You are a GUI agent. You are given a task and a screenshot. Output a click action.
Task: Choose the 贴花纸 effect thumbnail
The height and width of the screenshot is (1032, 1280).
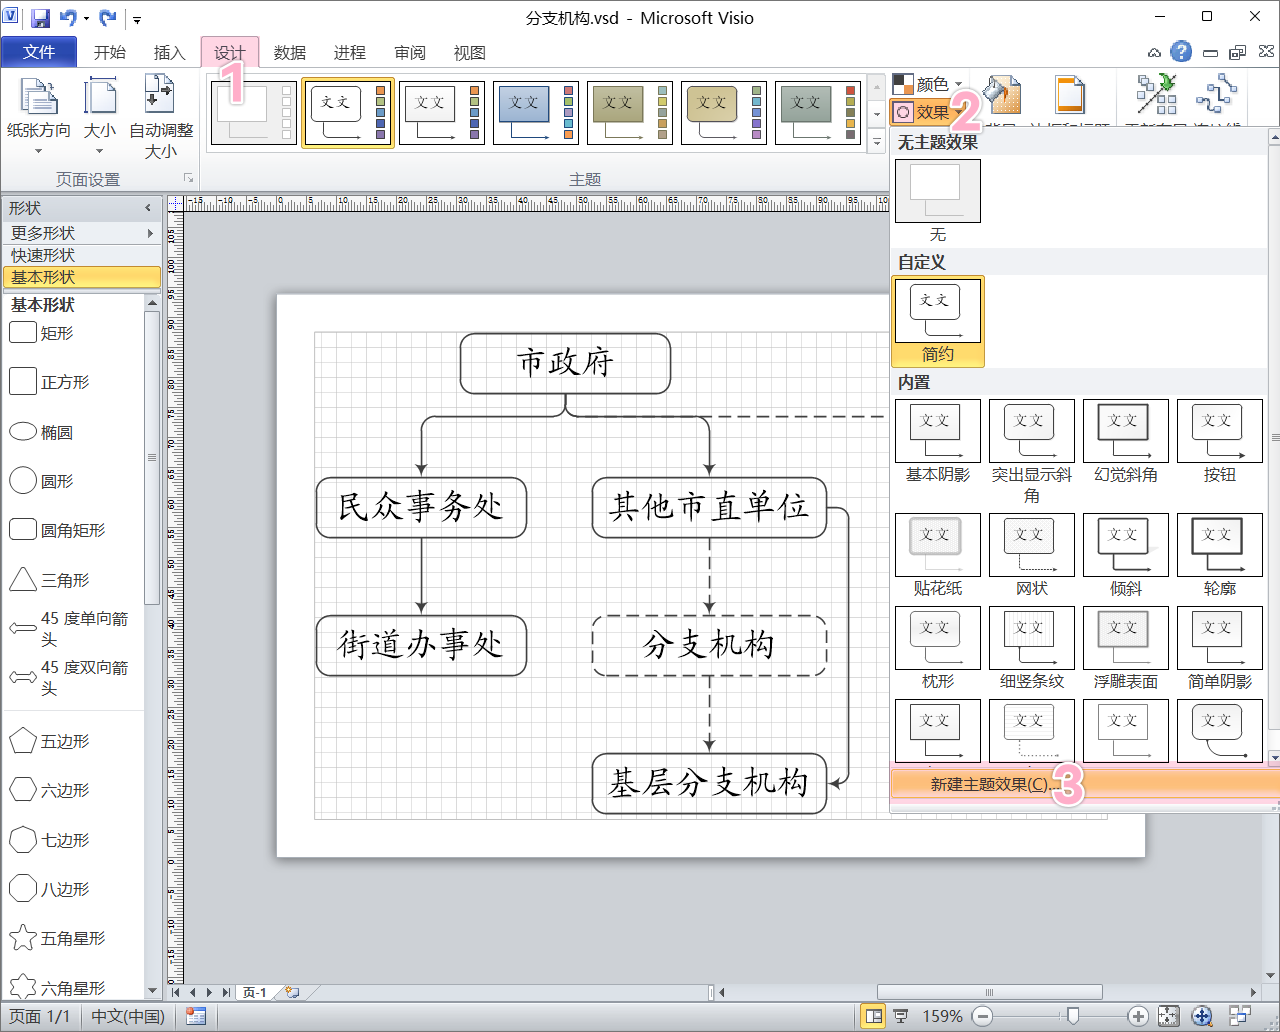pos(938,545)
